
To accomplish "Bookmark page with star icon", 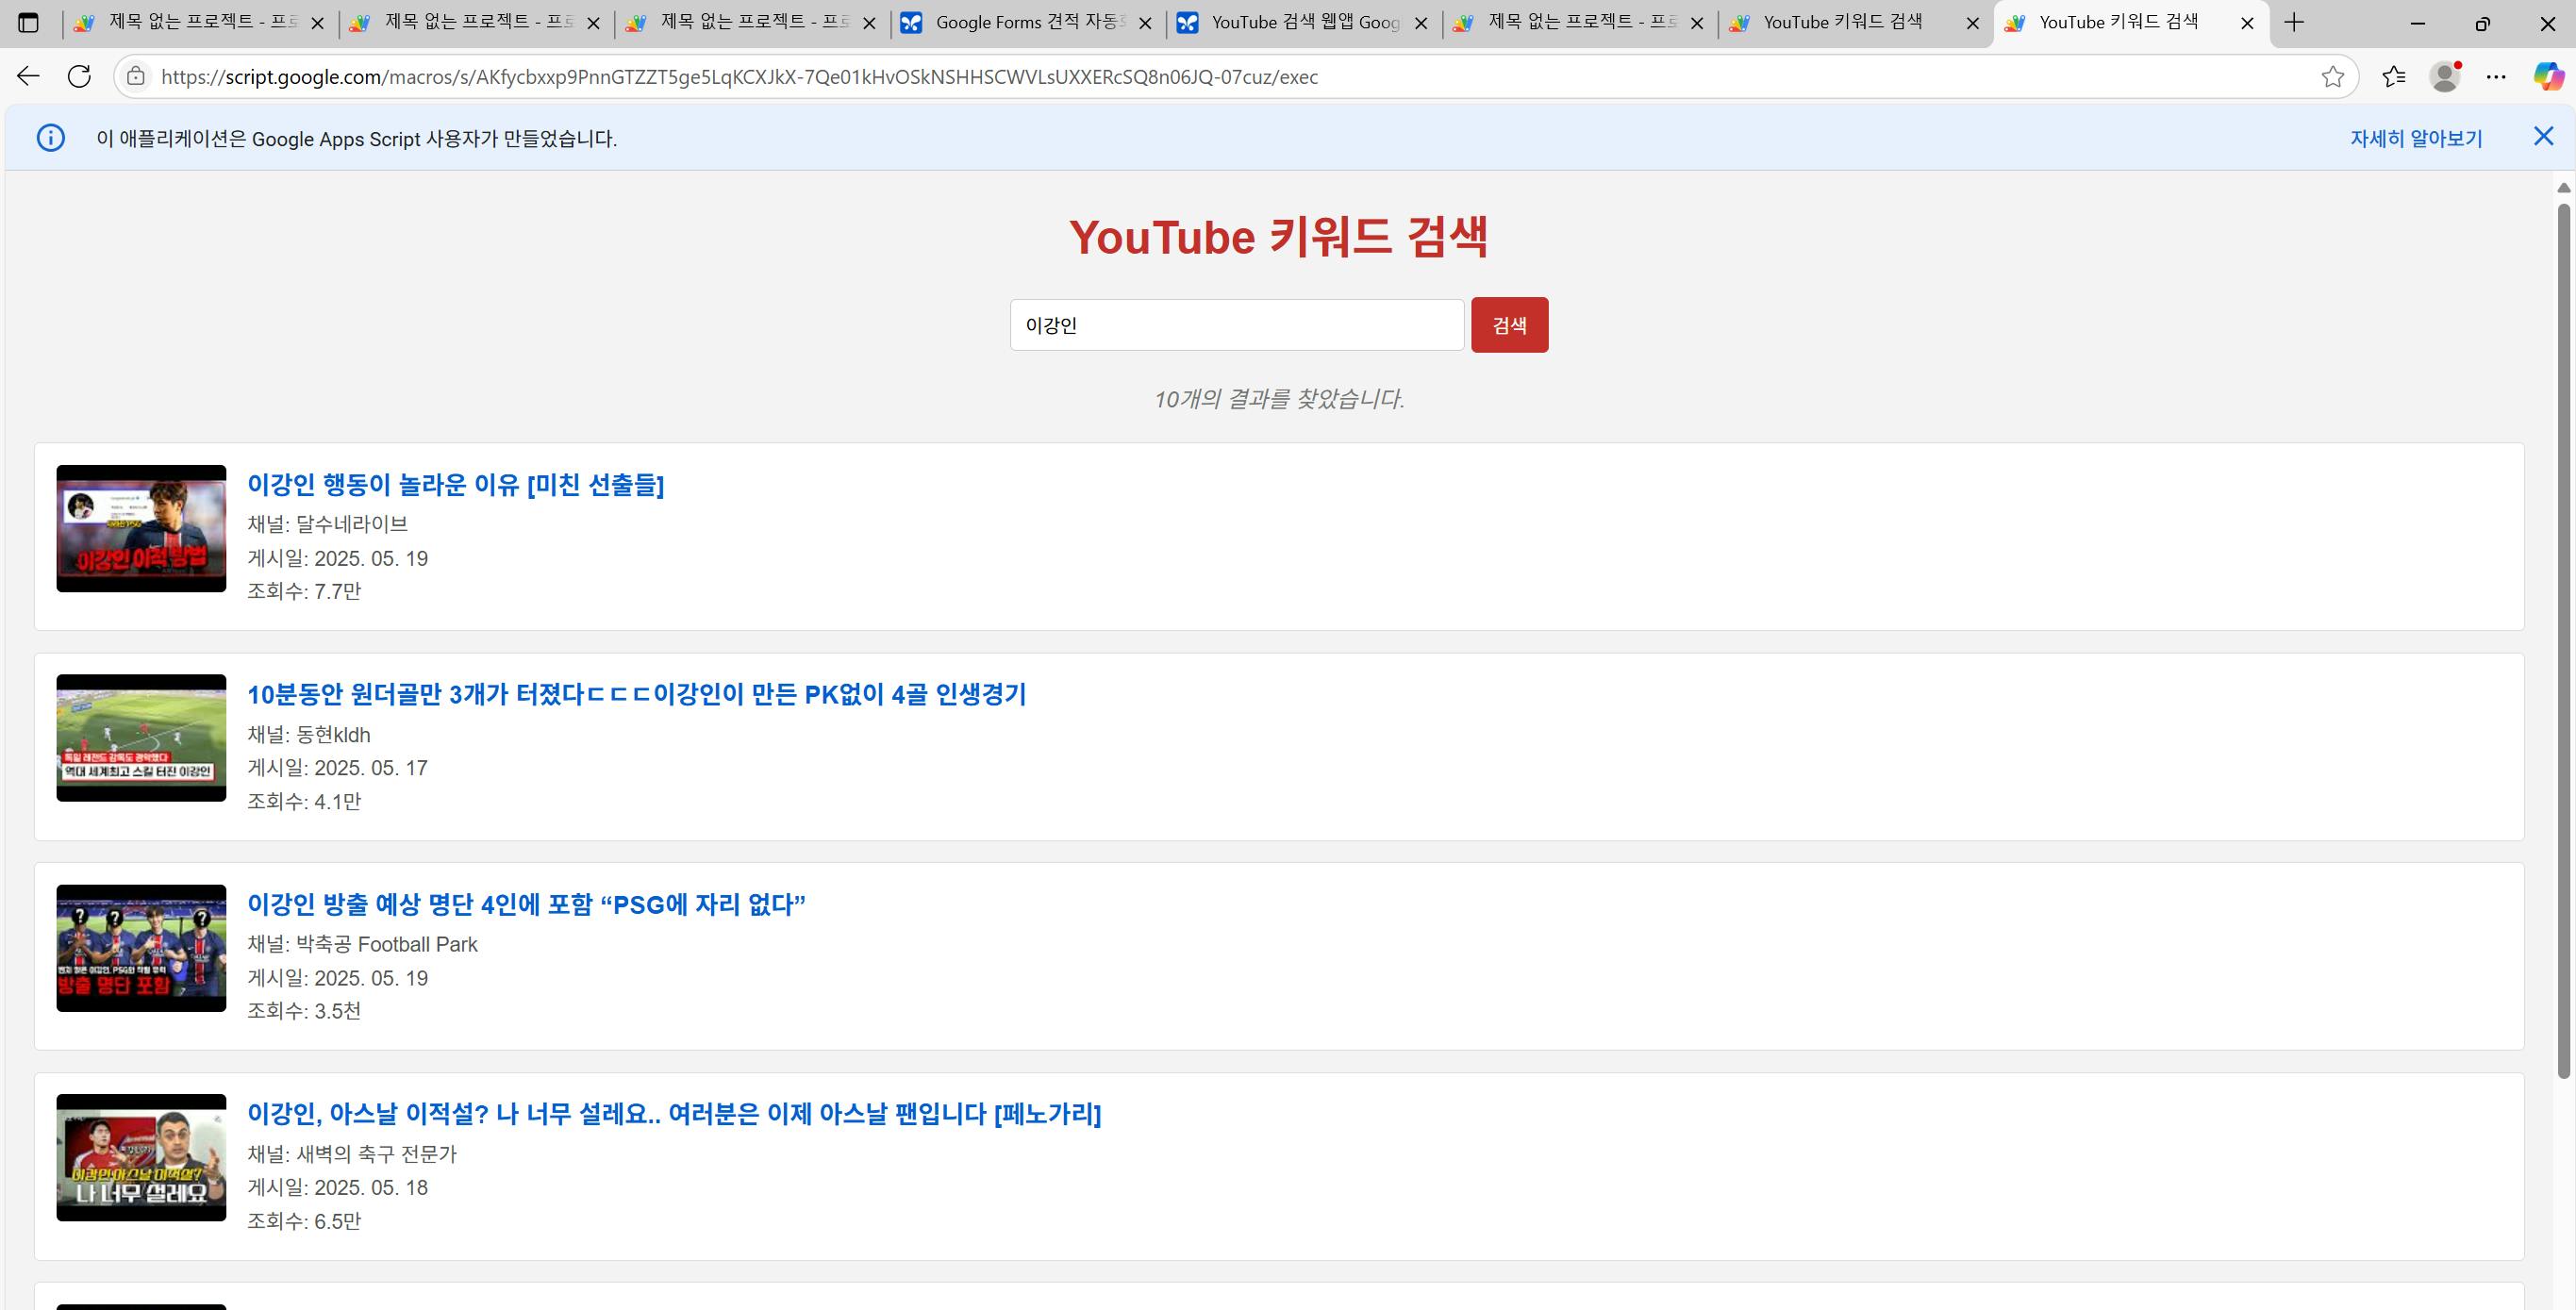I will coord(2332,77).
